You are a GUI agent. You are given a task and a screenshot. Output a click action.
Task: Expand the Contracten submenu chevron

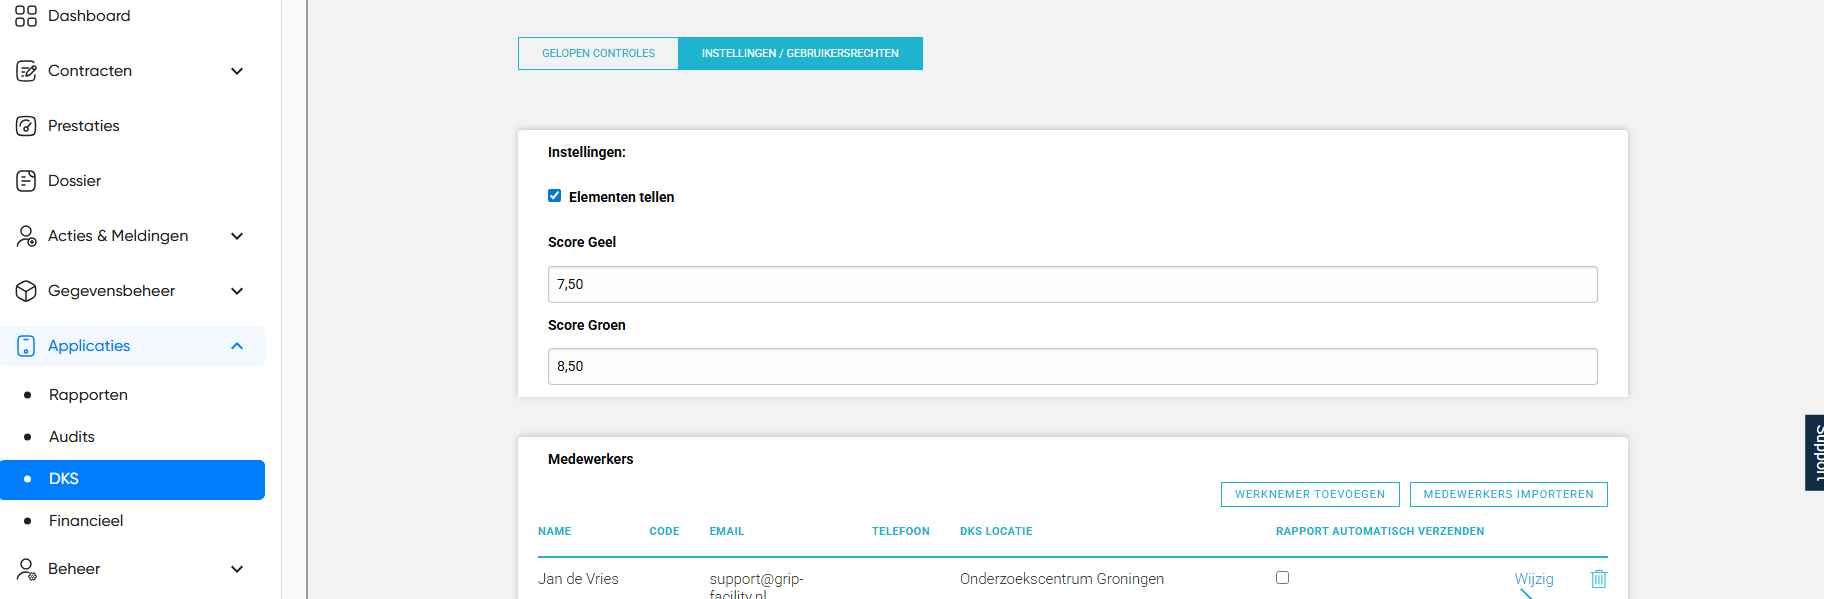point(237,71)
